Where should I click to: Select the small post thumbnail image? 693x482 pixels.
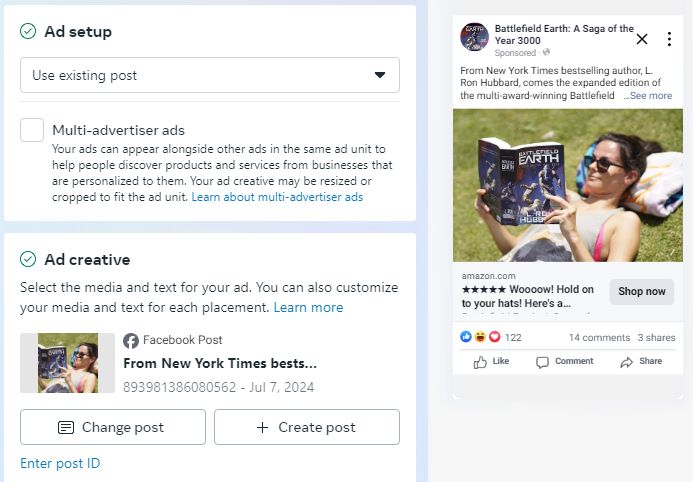68,363
